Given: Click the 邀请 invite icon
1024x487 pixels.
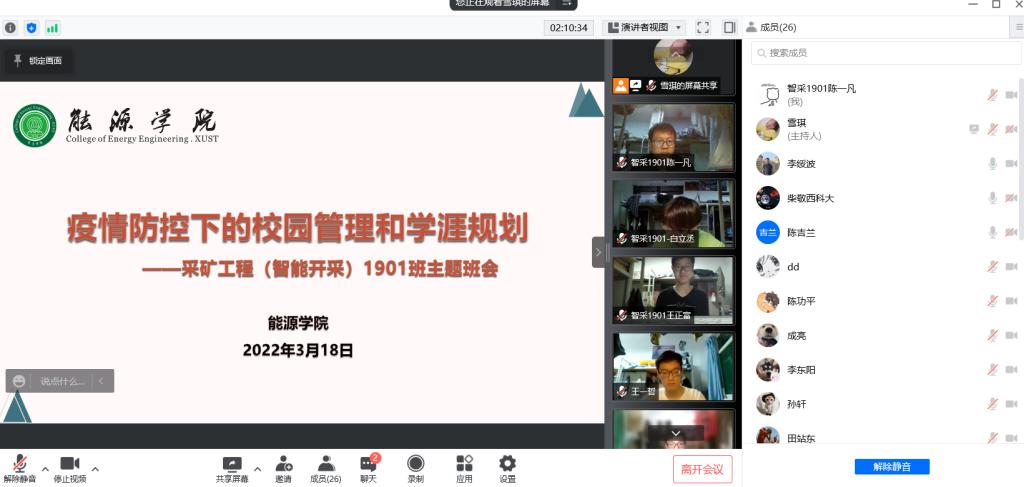Looking at the screenshot, I should [284, 464].
